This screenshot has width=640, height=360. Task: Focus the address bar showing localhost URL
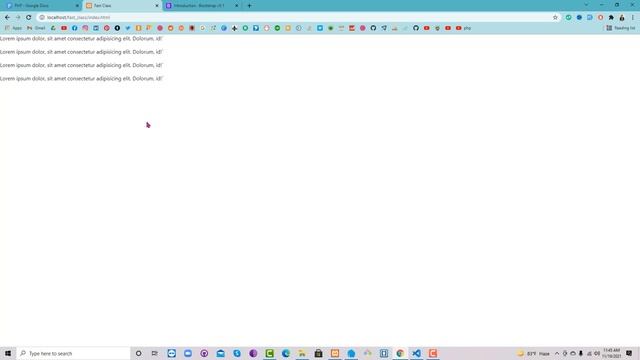click(298, 18)
